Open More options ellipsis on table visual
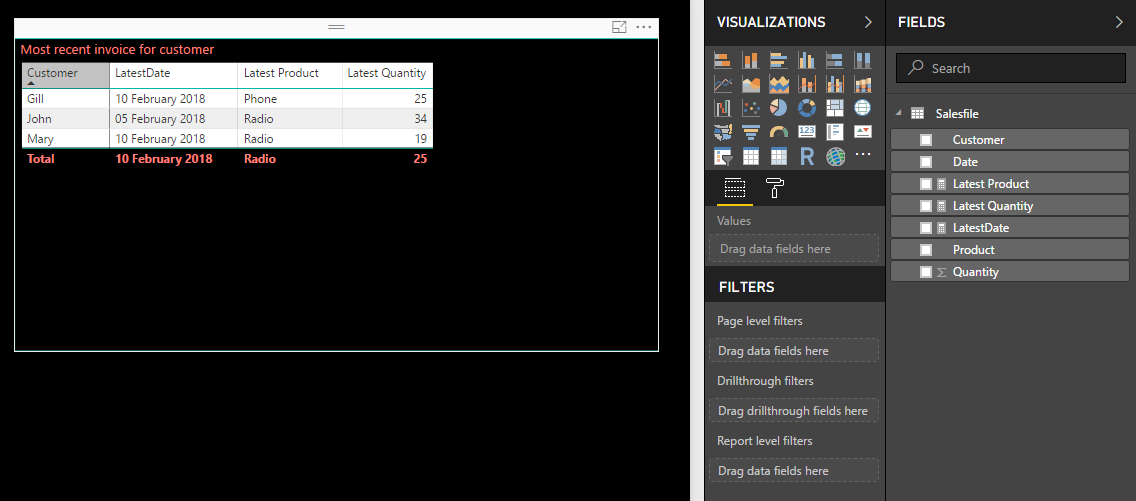 click(643, 28)
